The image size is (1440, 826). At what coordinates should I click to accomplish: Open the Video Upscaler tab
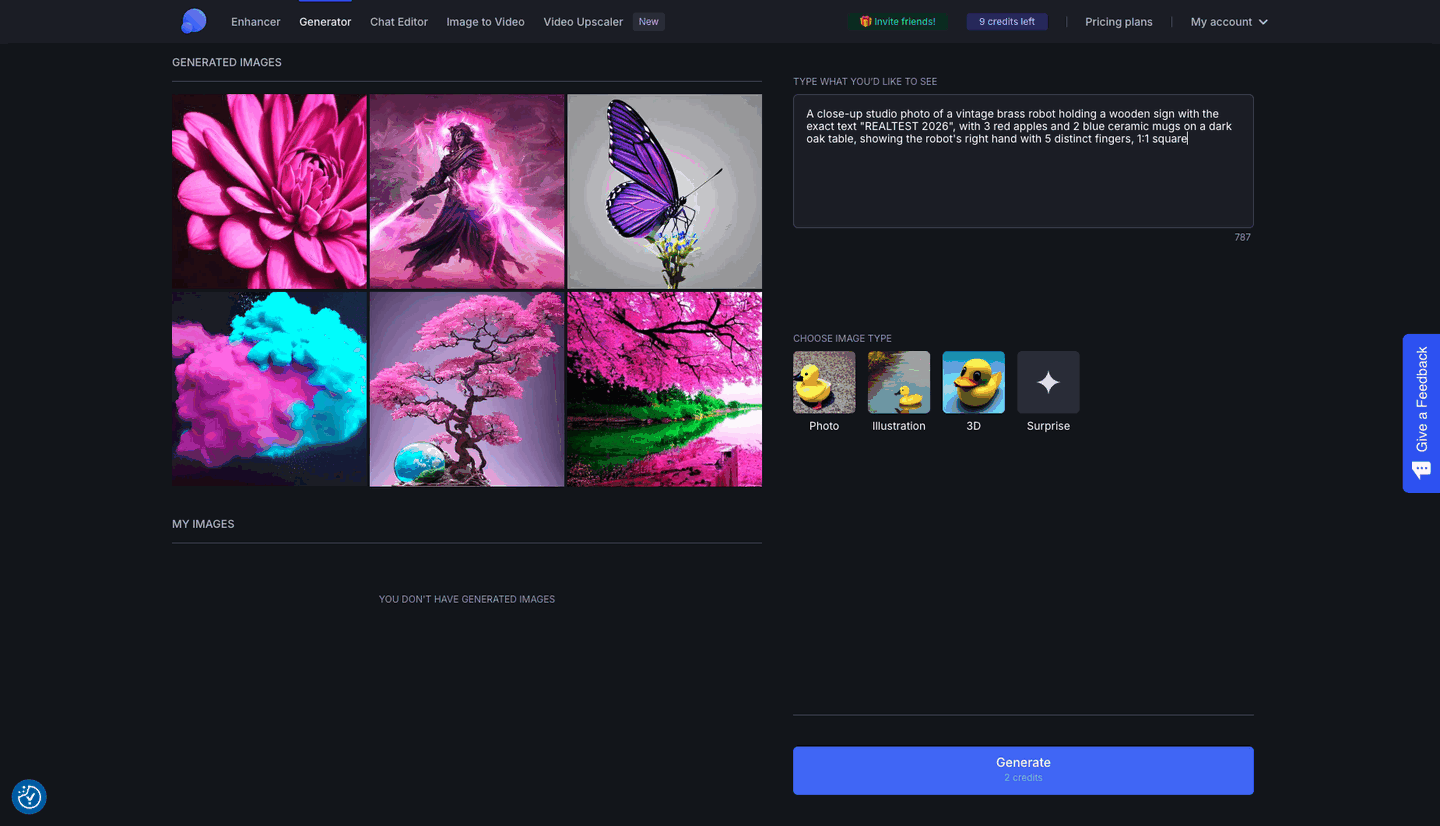(x=583, y=22)
